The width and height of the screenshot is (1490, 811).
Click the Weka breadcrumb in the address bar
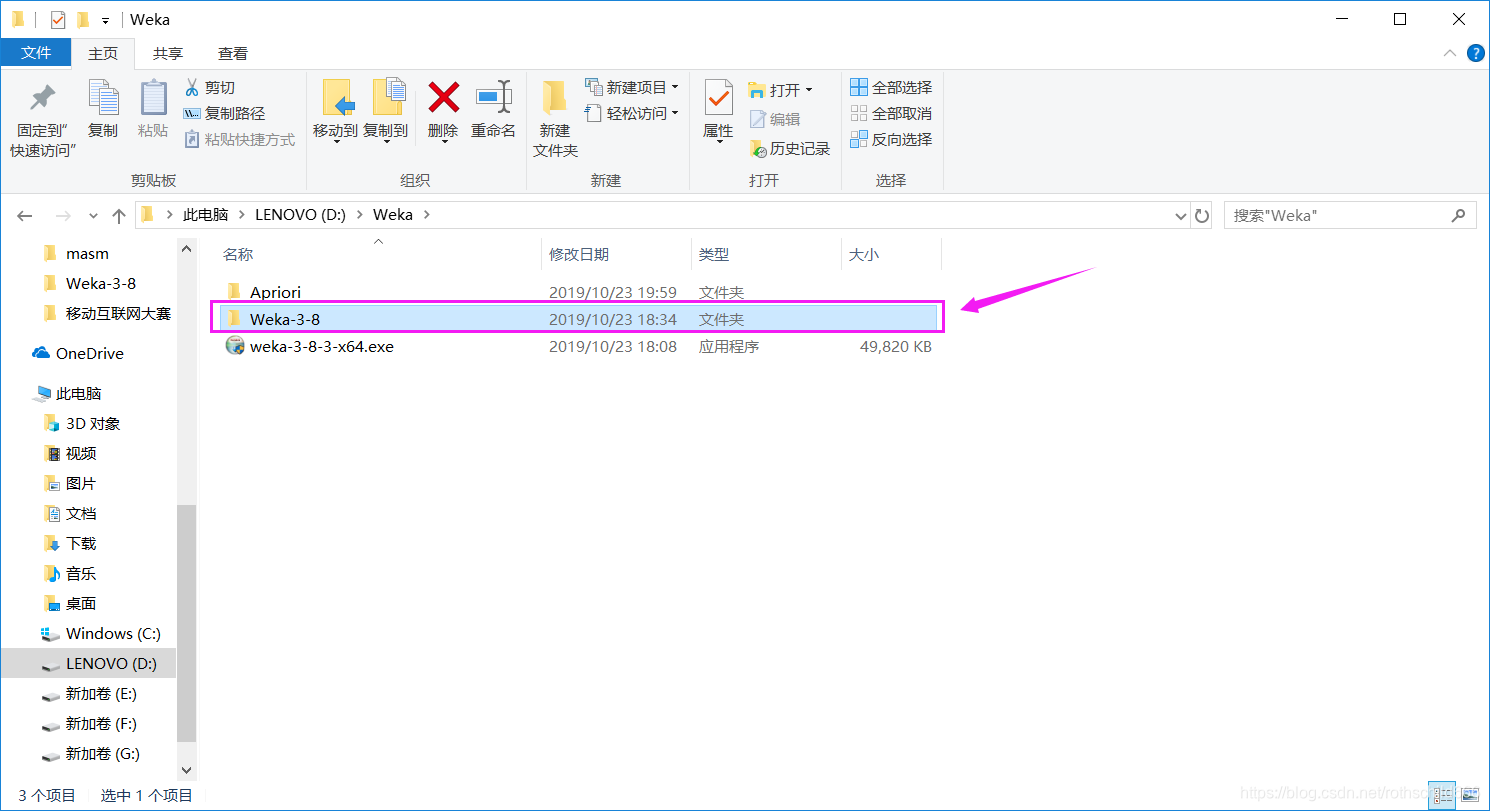393,215
